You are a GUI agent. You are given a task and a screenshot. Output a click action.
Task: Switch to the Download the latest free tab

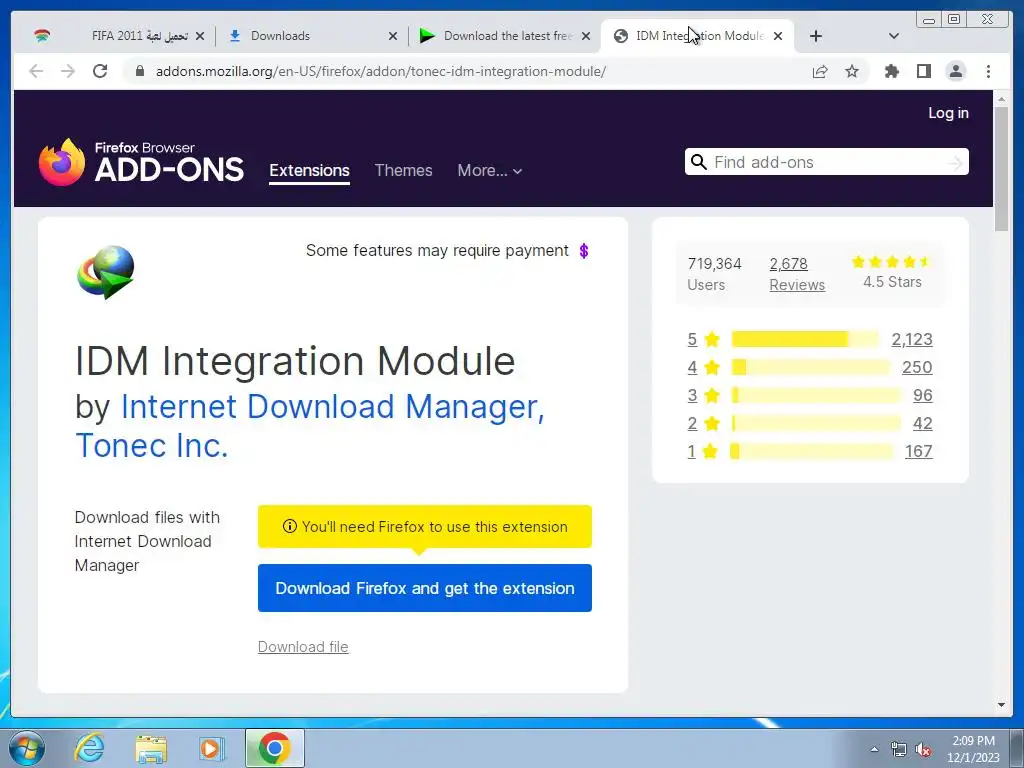[x=504, y=36]
